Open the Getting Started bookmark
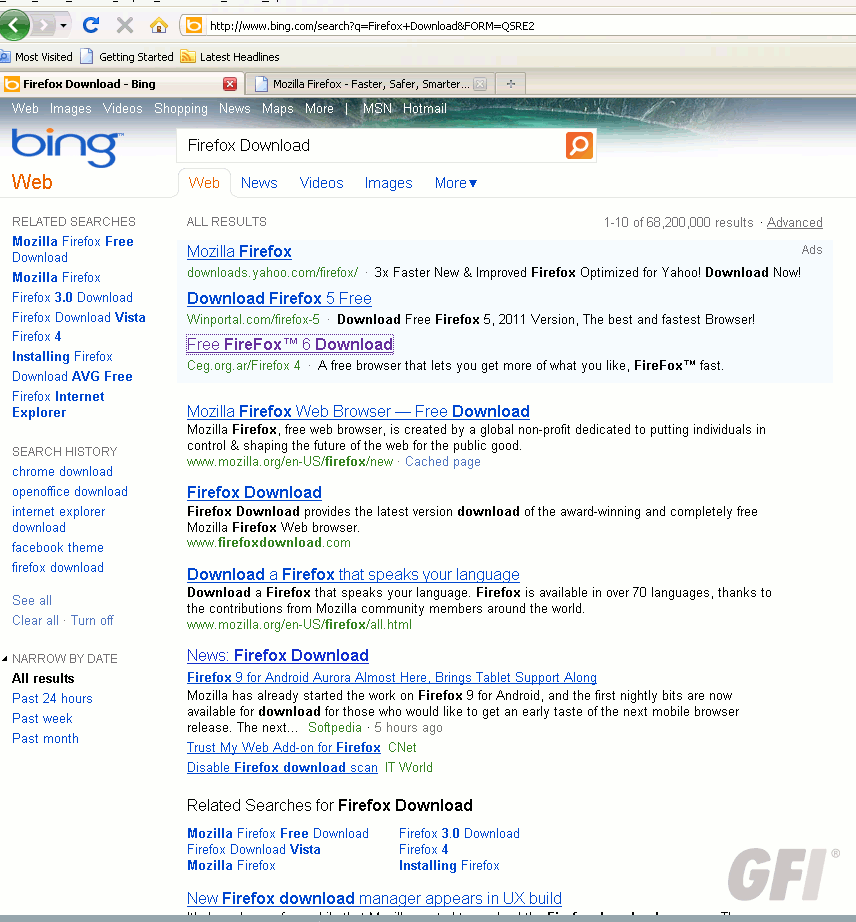 [127, 57]
